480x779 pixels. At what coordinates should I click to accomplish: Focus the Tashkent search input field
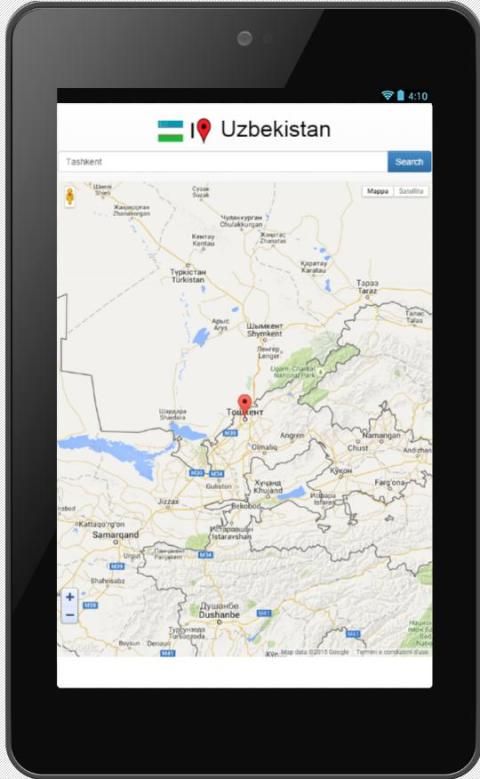coord(223,162)
